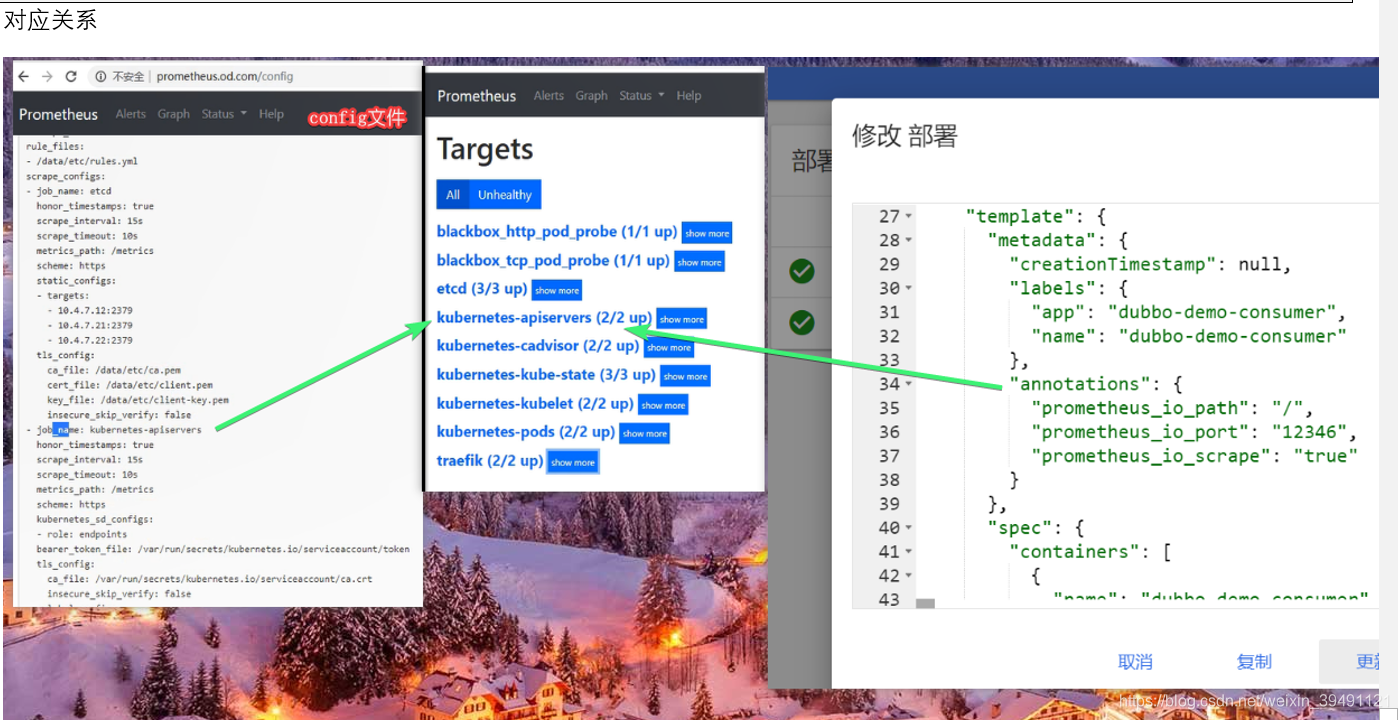This screenshot has width=1399, height=720.
Task: Select the Unhealthy targets filter button
Action: pos(505,195)
